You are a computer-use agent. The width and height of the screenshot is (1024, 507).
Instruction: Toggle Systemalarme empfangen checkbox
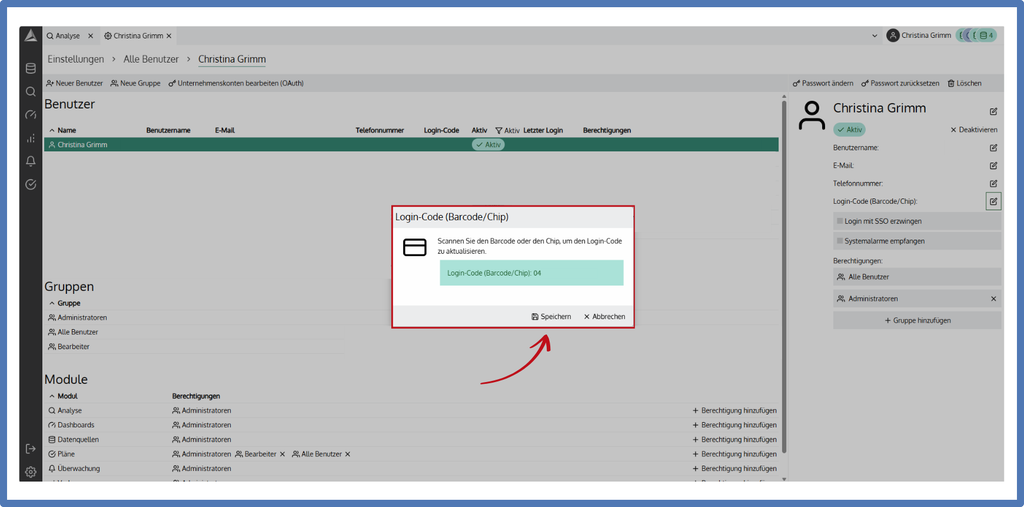pyautogui.click(x=840, y=241)
